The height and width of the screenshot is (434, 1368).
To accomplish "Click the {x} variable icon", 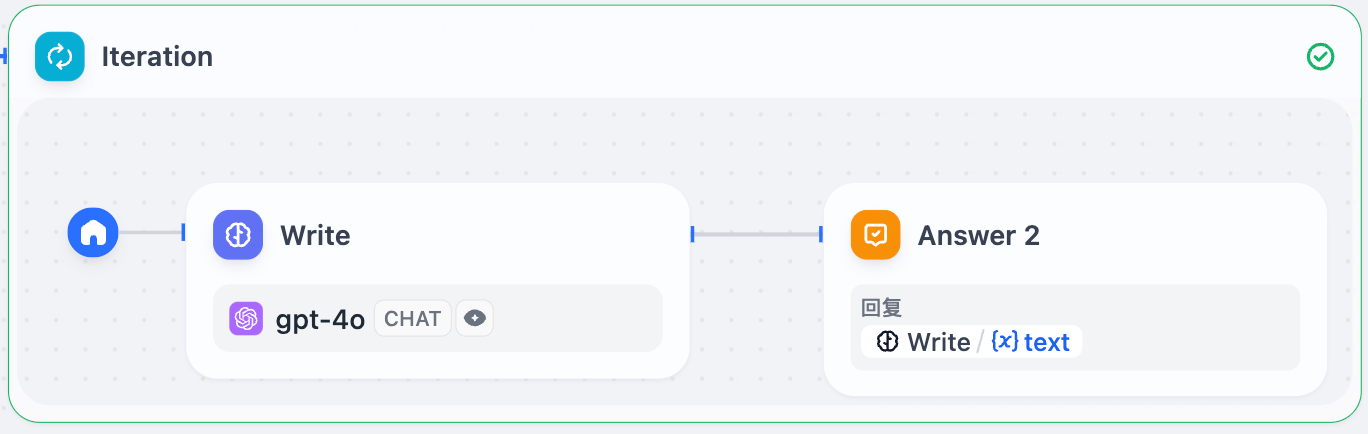I will [x=1004, y=342].
